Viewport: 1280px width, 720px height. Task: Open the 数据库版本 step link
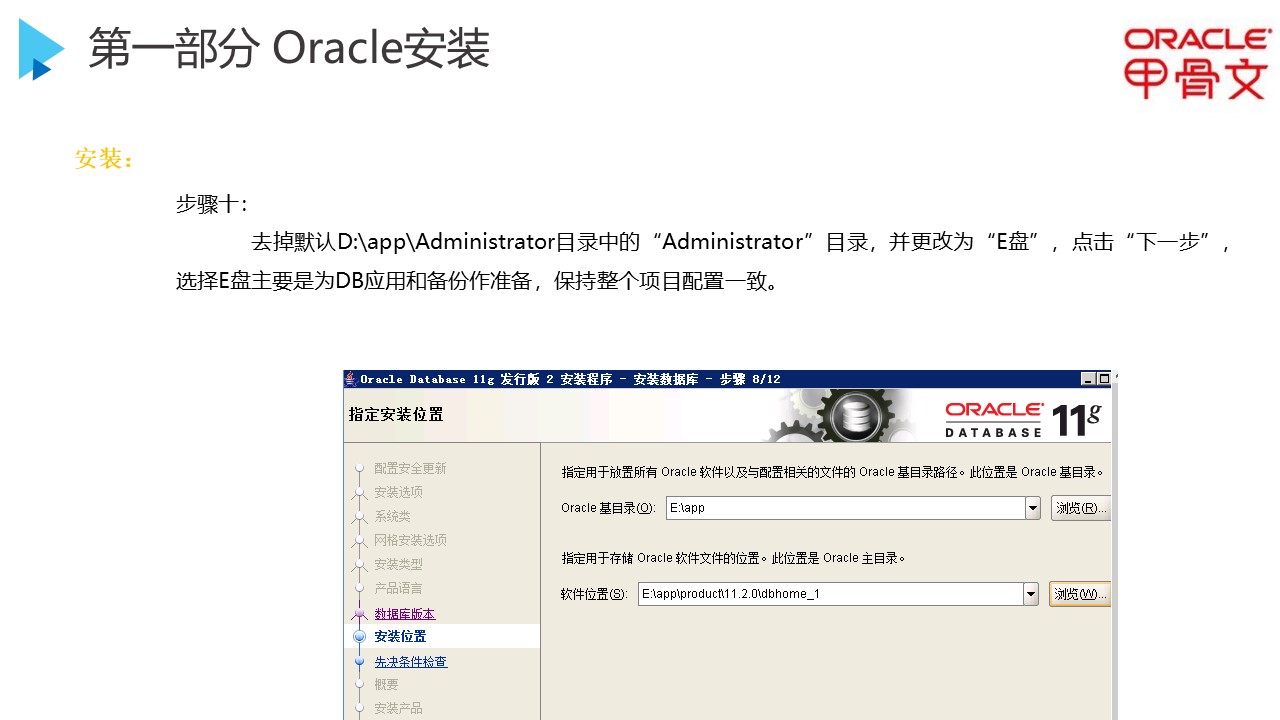[404, 614]
